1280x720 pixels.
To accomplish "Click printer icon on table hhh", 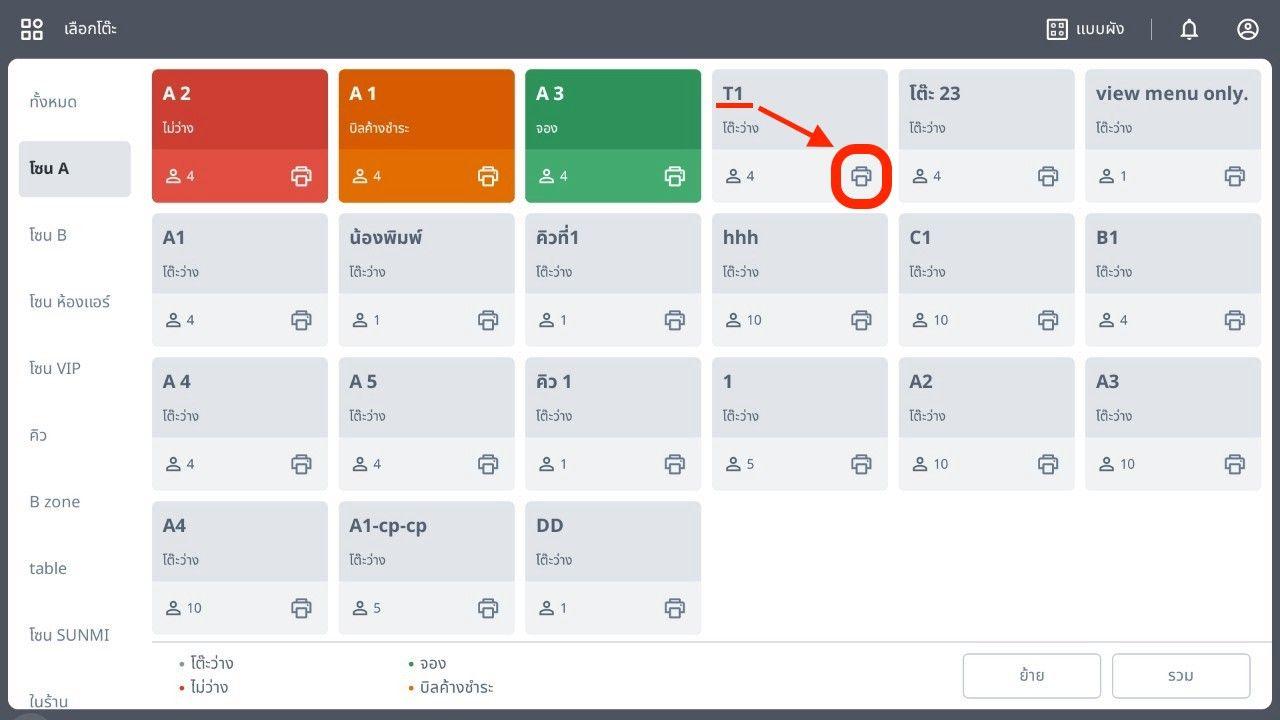I will point(861,321).
